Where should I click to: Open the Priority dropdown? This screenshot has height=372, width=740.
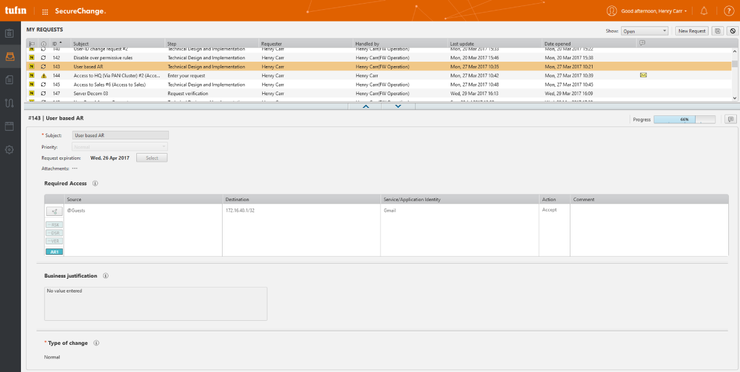pyautogui.click(x=120, y=147)
